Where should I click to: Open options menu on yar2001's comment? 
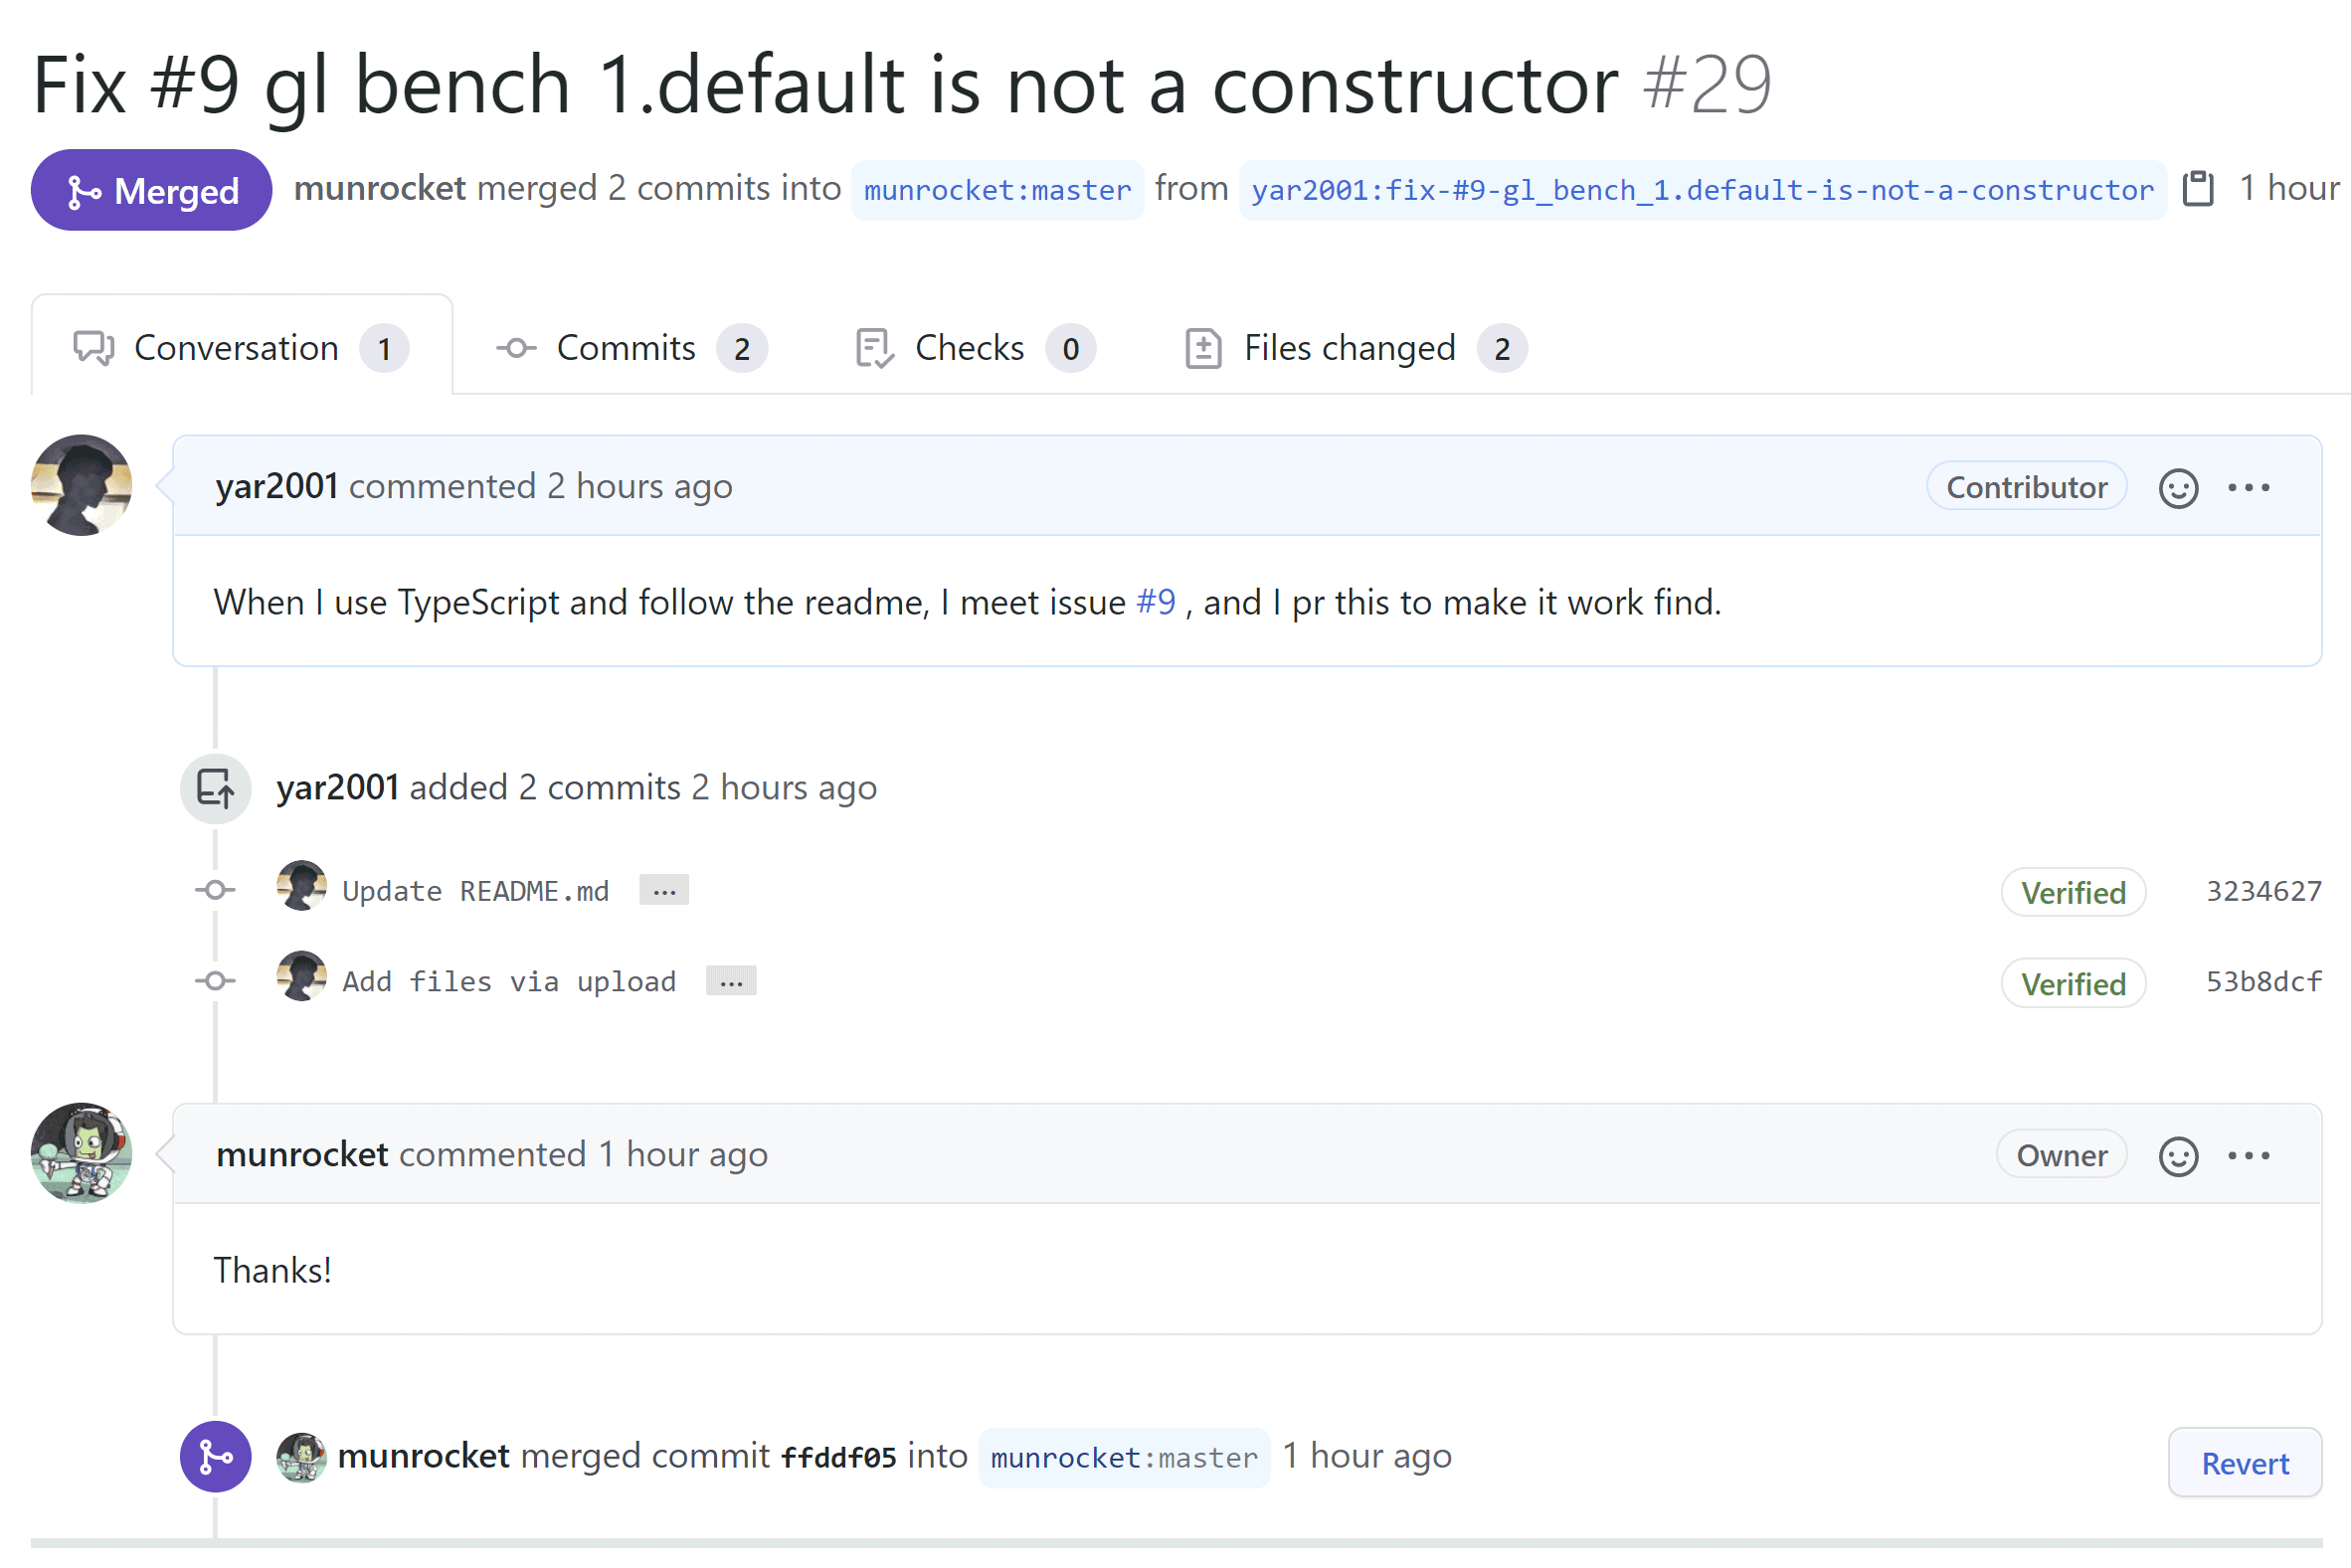point(2248,488)
